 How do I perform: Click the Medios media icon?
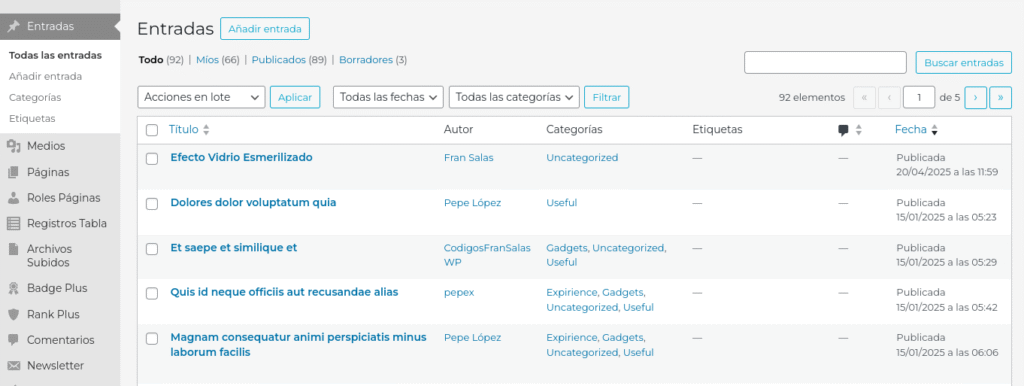click(x=13, y=146)
